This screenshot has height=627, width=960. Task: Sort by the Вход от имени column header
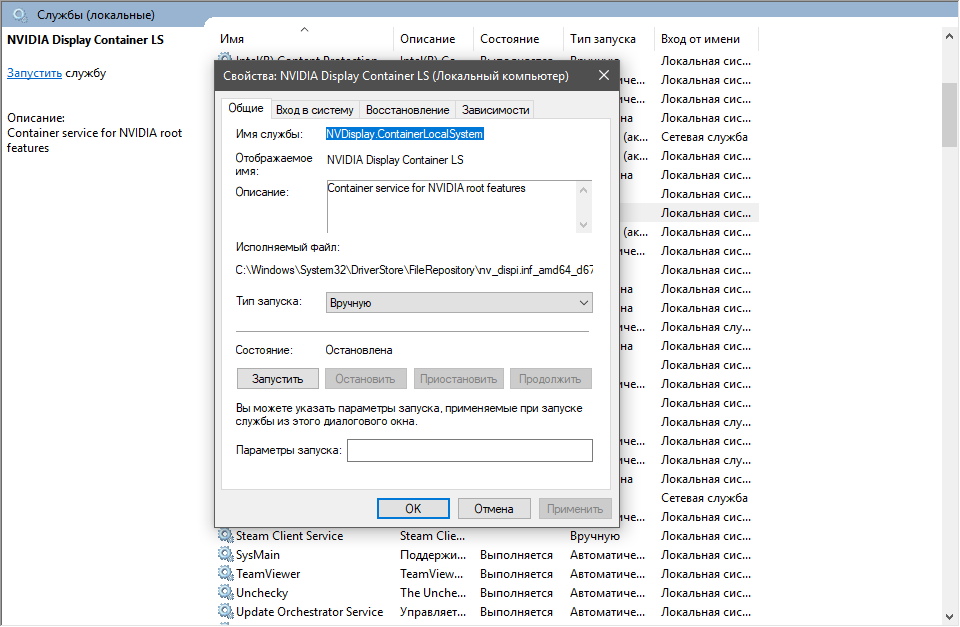click(x=706, y=39)
